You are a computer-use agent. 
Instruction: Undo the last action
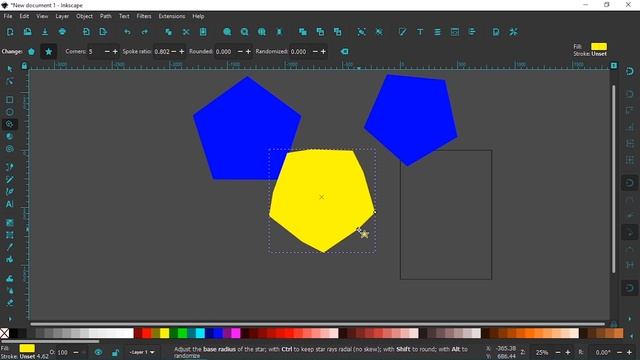click(127, 32)
